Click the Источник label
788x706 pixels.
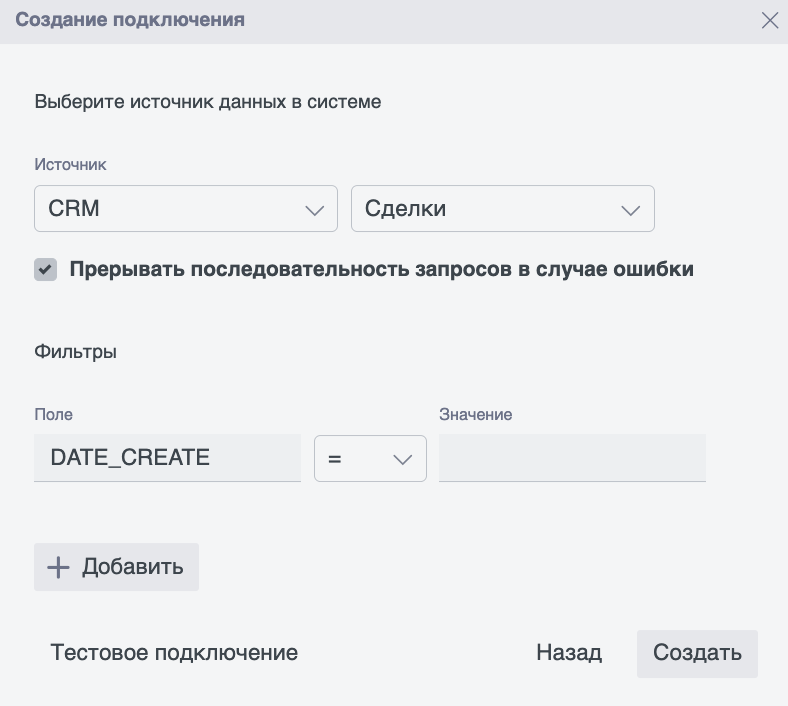(x=70, y=164)
